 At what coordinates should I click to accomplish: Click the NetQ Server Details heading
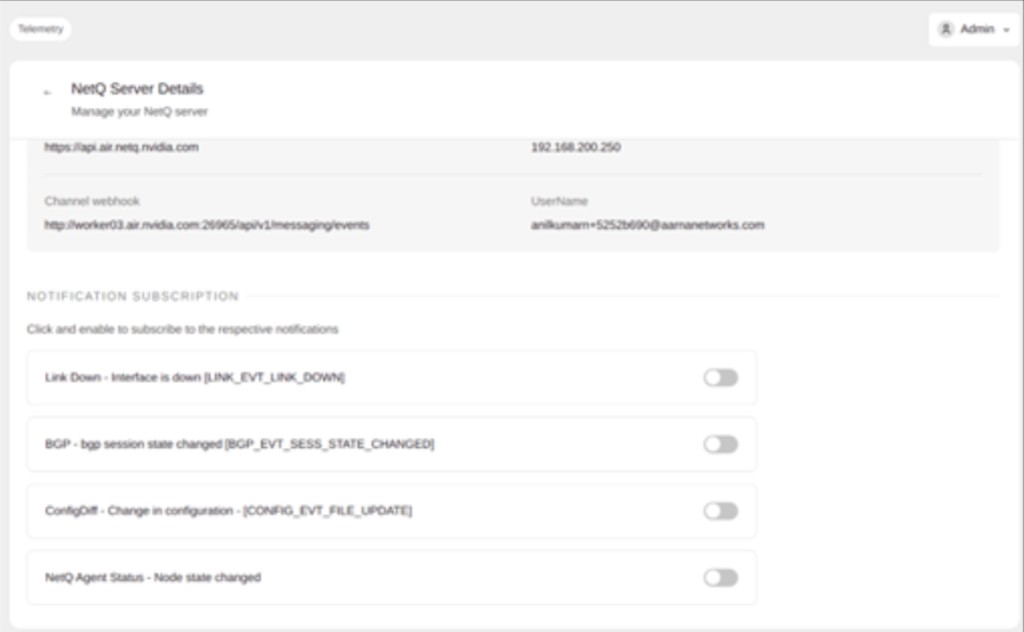(x=137, y=89)
